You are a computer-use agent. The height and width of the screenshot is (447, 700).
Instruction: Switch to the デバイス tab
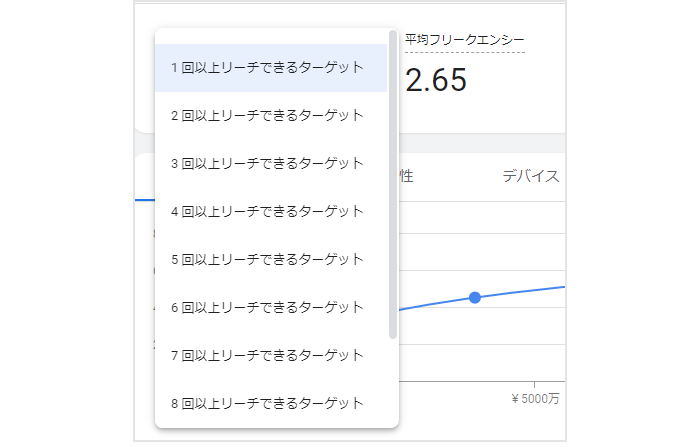pos(531,176)
